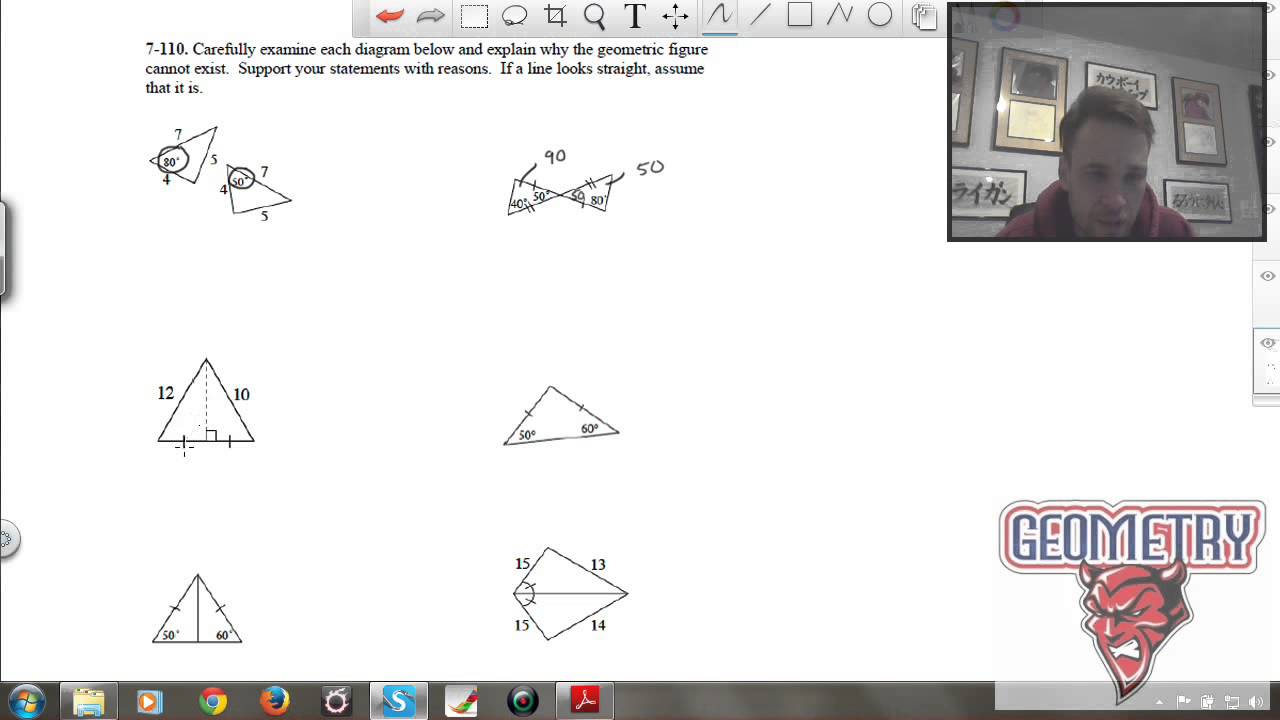Viewport: 1280px width, 720px height.
Task: Select the freehand curve pen tool
Action: 719,15
